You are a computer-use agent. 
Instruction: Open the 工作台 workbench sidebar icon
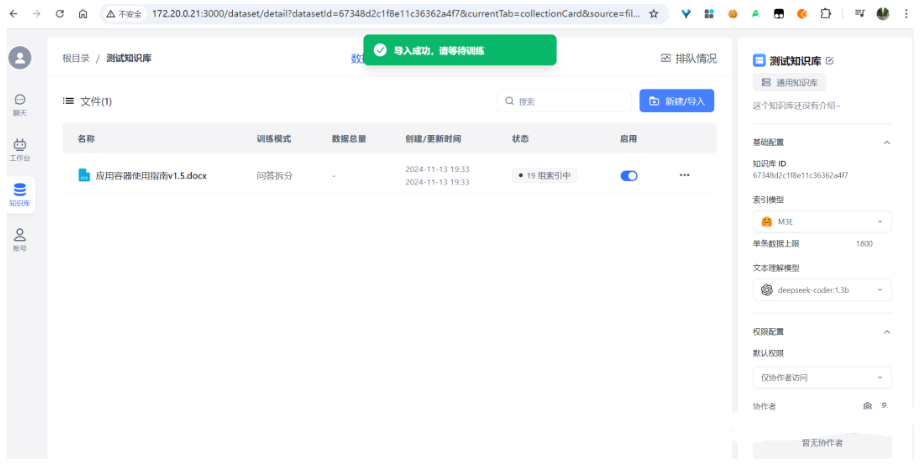coord(20,150)
